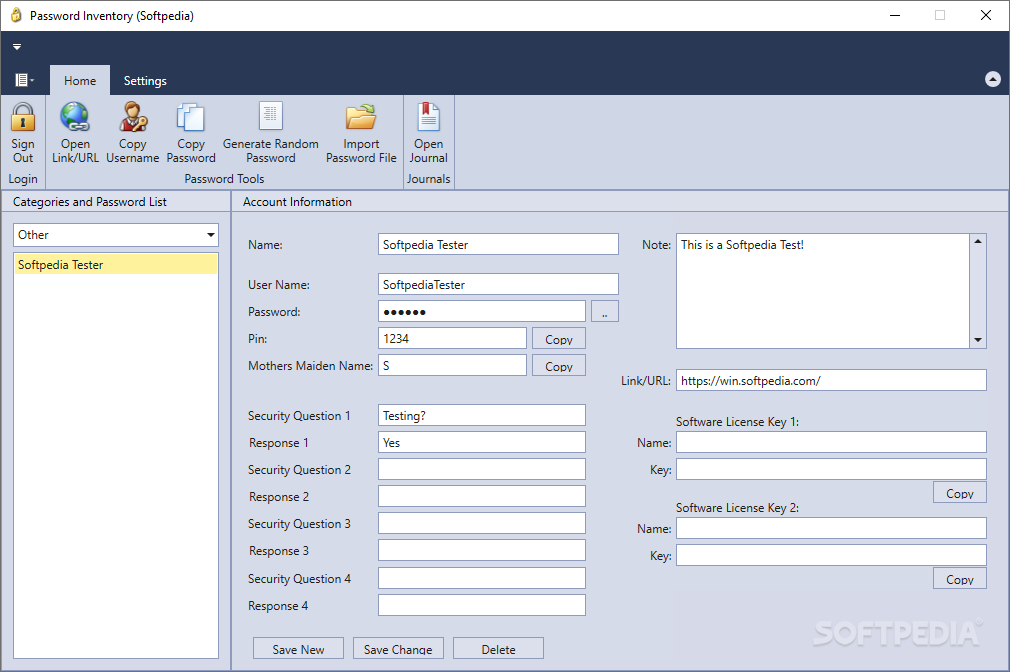This screenshot has width=1010, height=672.
Task: Open Journal ribbon icon
Action: (428, 117)
